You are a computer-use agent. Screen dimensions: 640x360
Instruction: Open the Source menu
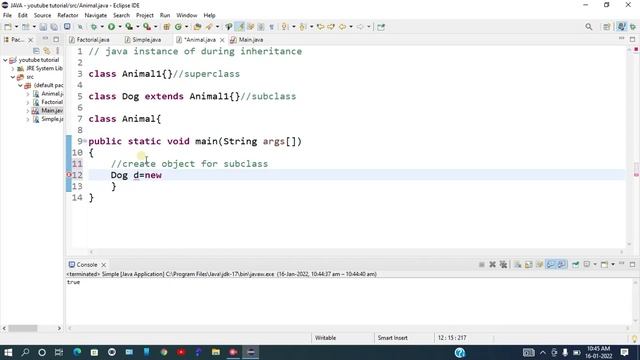coord(42,15)
